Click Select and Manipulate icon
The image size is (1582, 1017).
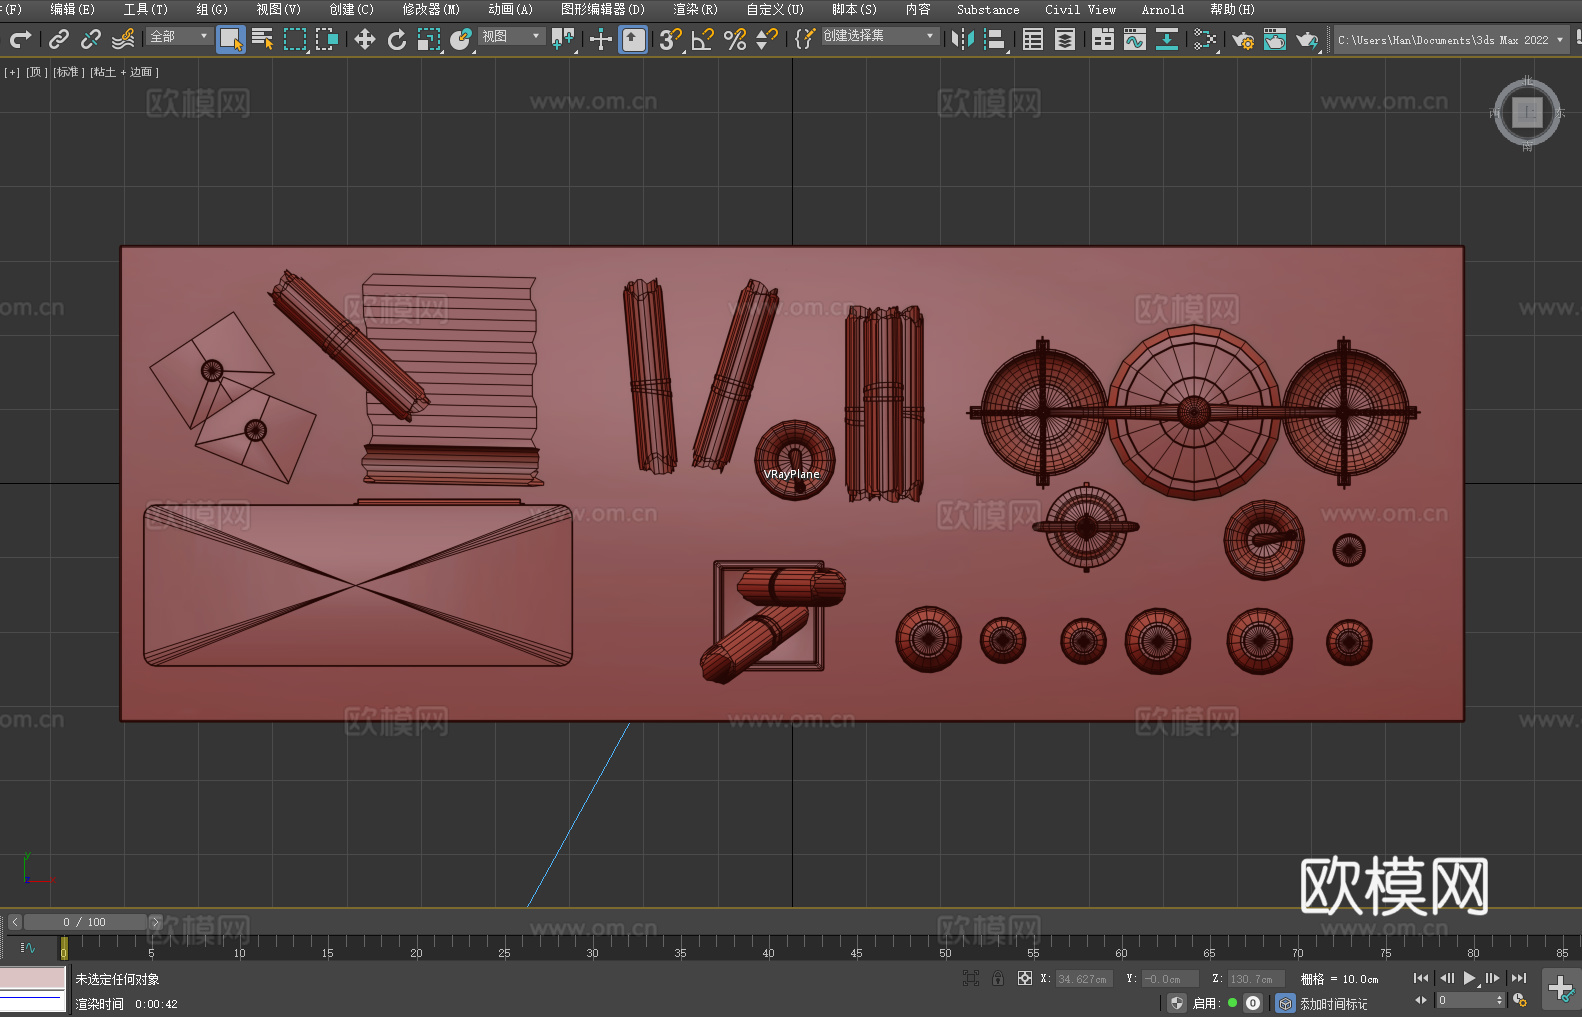[601, 39]
